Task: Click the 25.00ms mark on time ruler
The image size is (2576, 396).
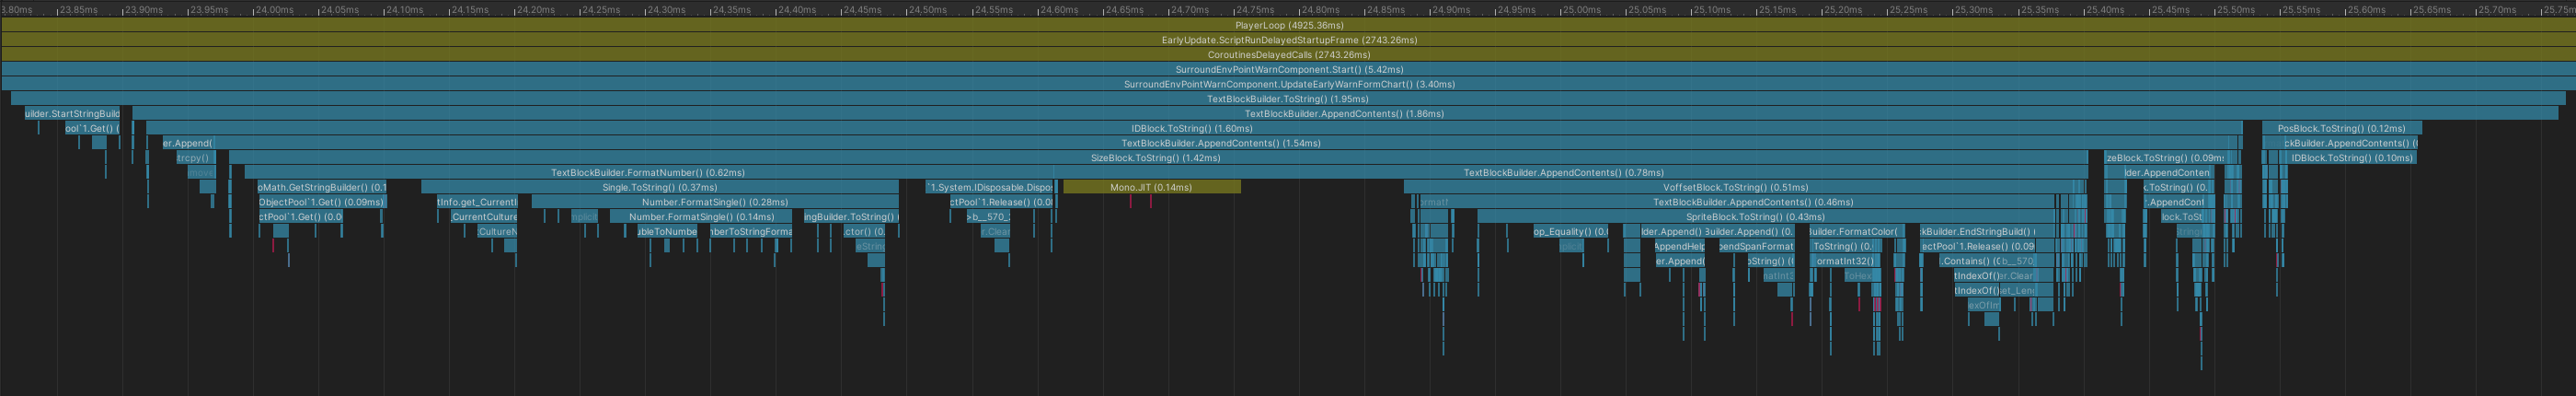Action: pyautogui.click(x=1580, y=9)
